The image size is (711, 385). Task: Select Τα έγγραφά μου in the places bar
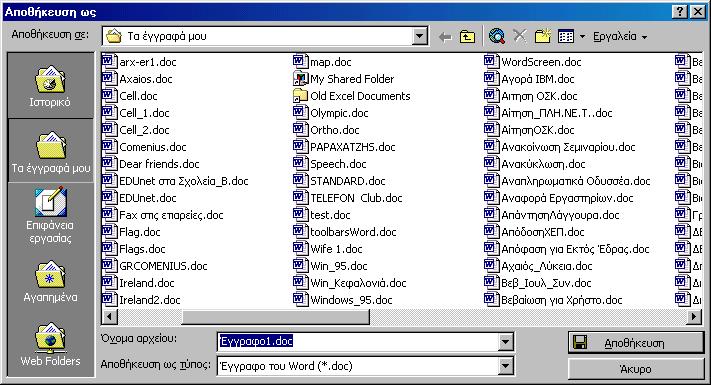pos(50,151)
